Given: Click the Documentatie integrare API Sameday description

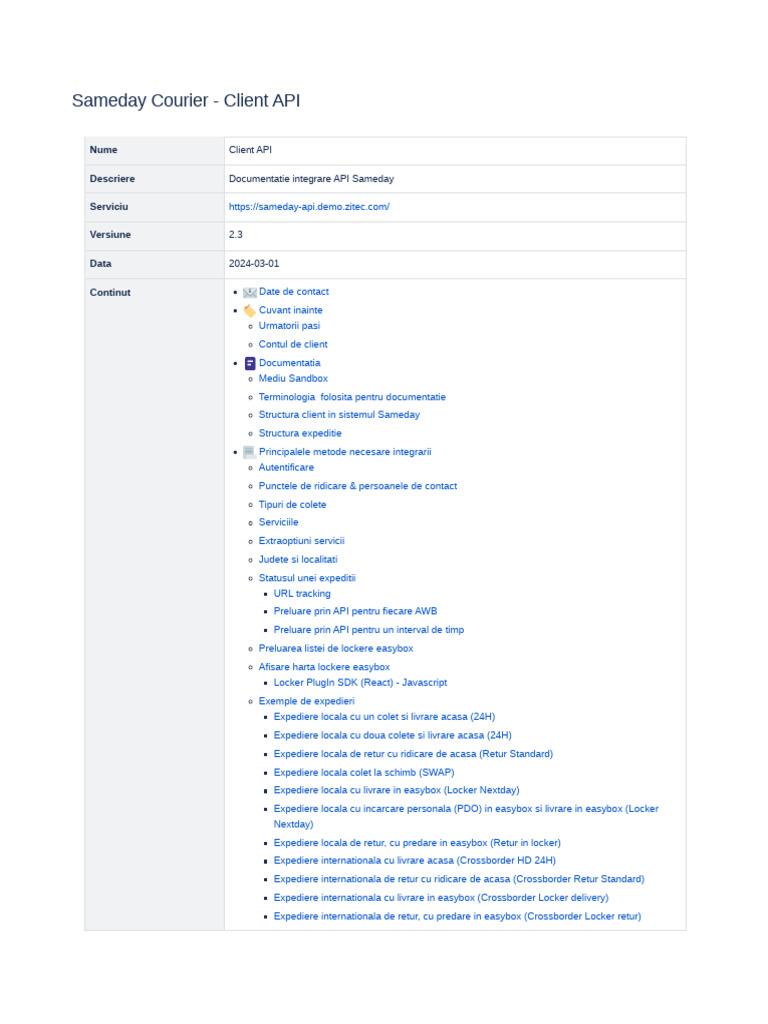Looking at the screenshot, I should pyautogui.click(x=312, y=179).
